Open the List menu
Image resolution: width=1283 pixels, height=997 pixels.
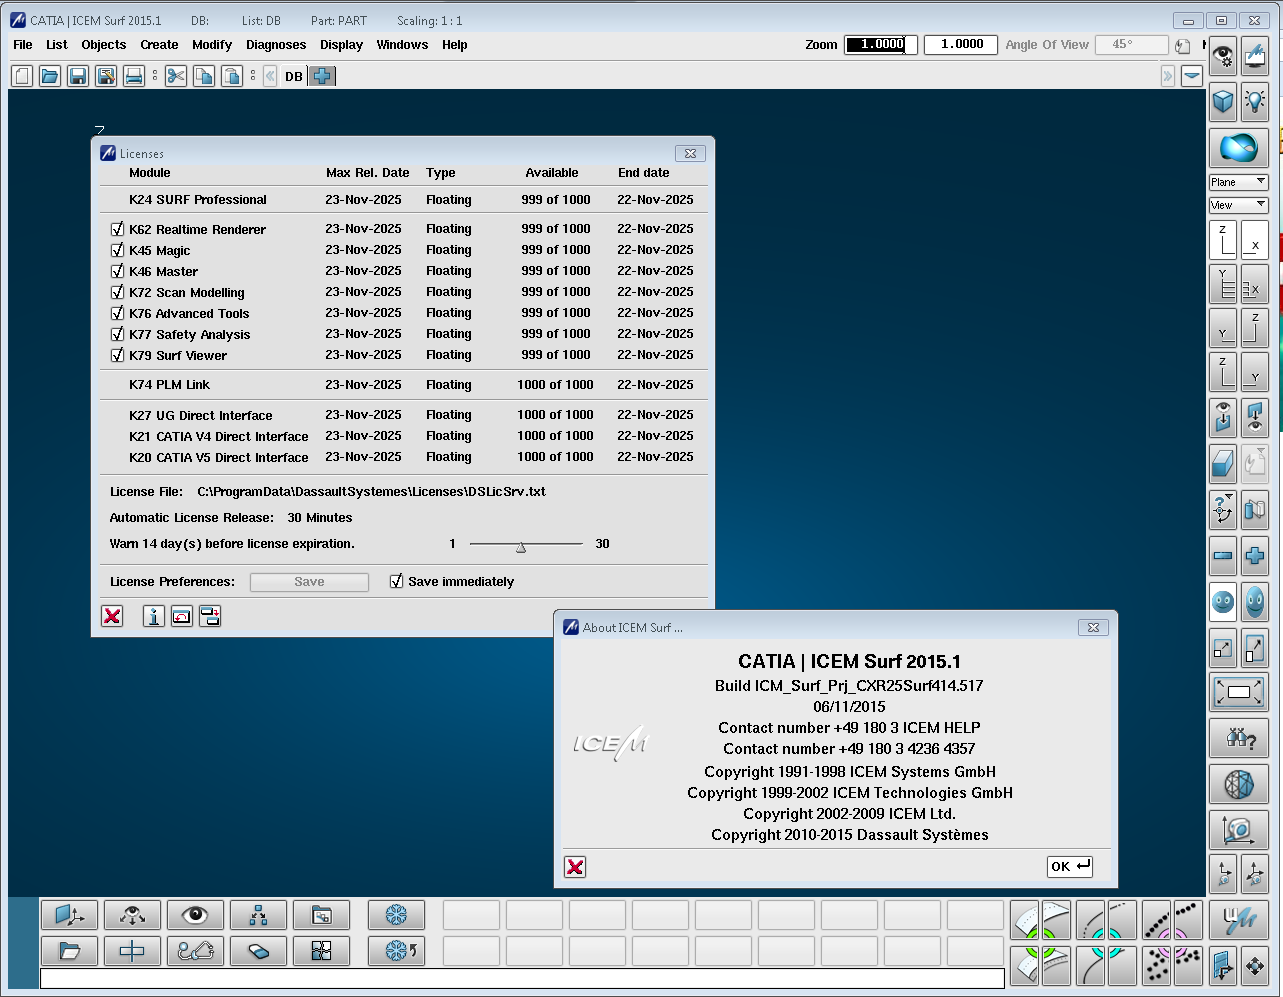click(x=57, y=45)
